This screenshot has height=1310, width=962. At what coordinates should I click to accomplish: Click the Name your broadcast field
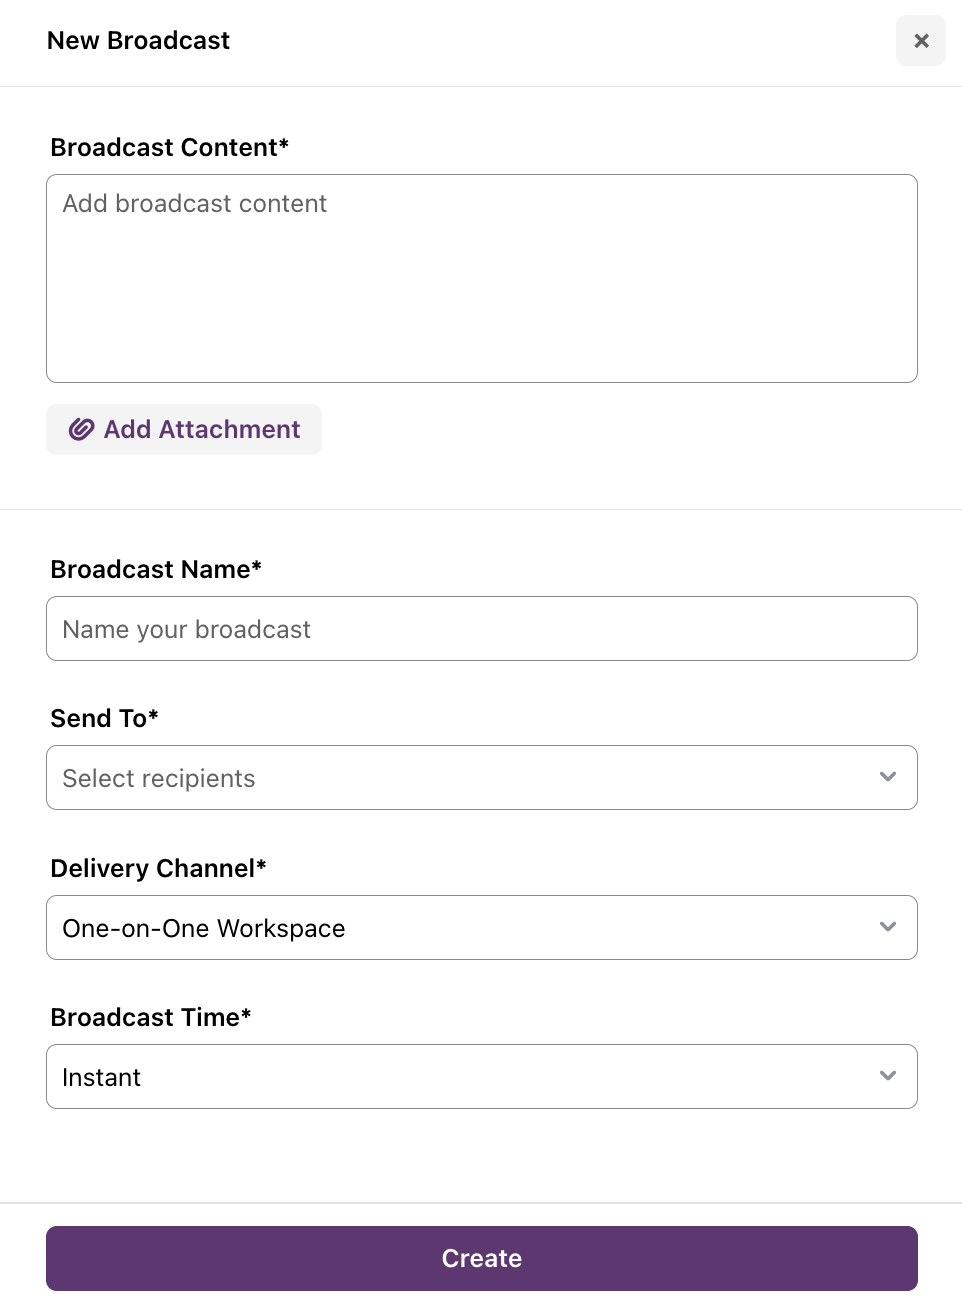pos(482,629)
